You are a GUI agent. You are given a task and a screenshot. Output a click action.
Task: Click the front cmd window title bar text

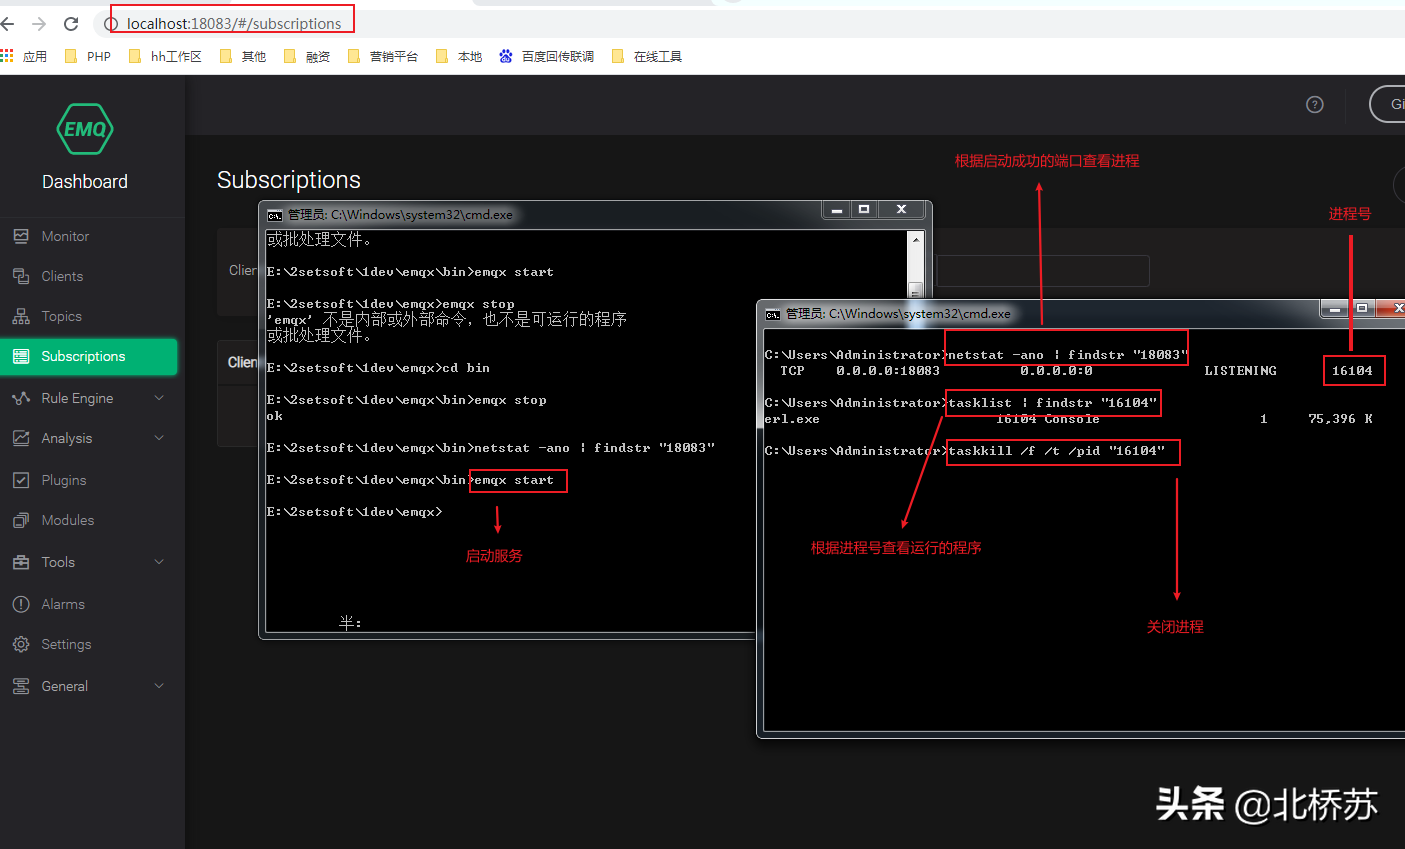(x=898, y=314)
